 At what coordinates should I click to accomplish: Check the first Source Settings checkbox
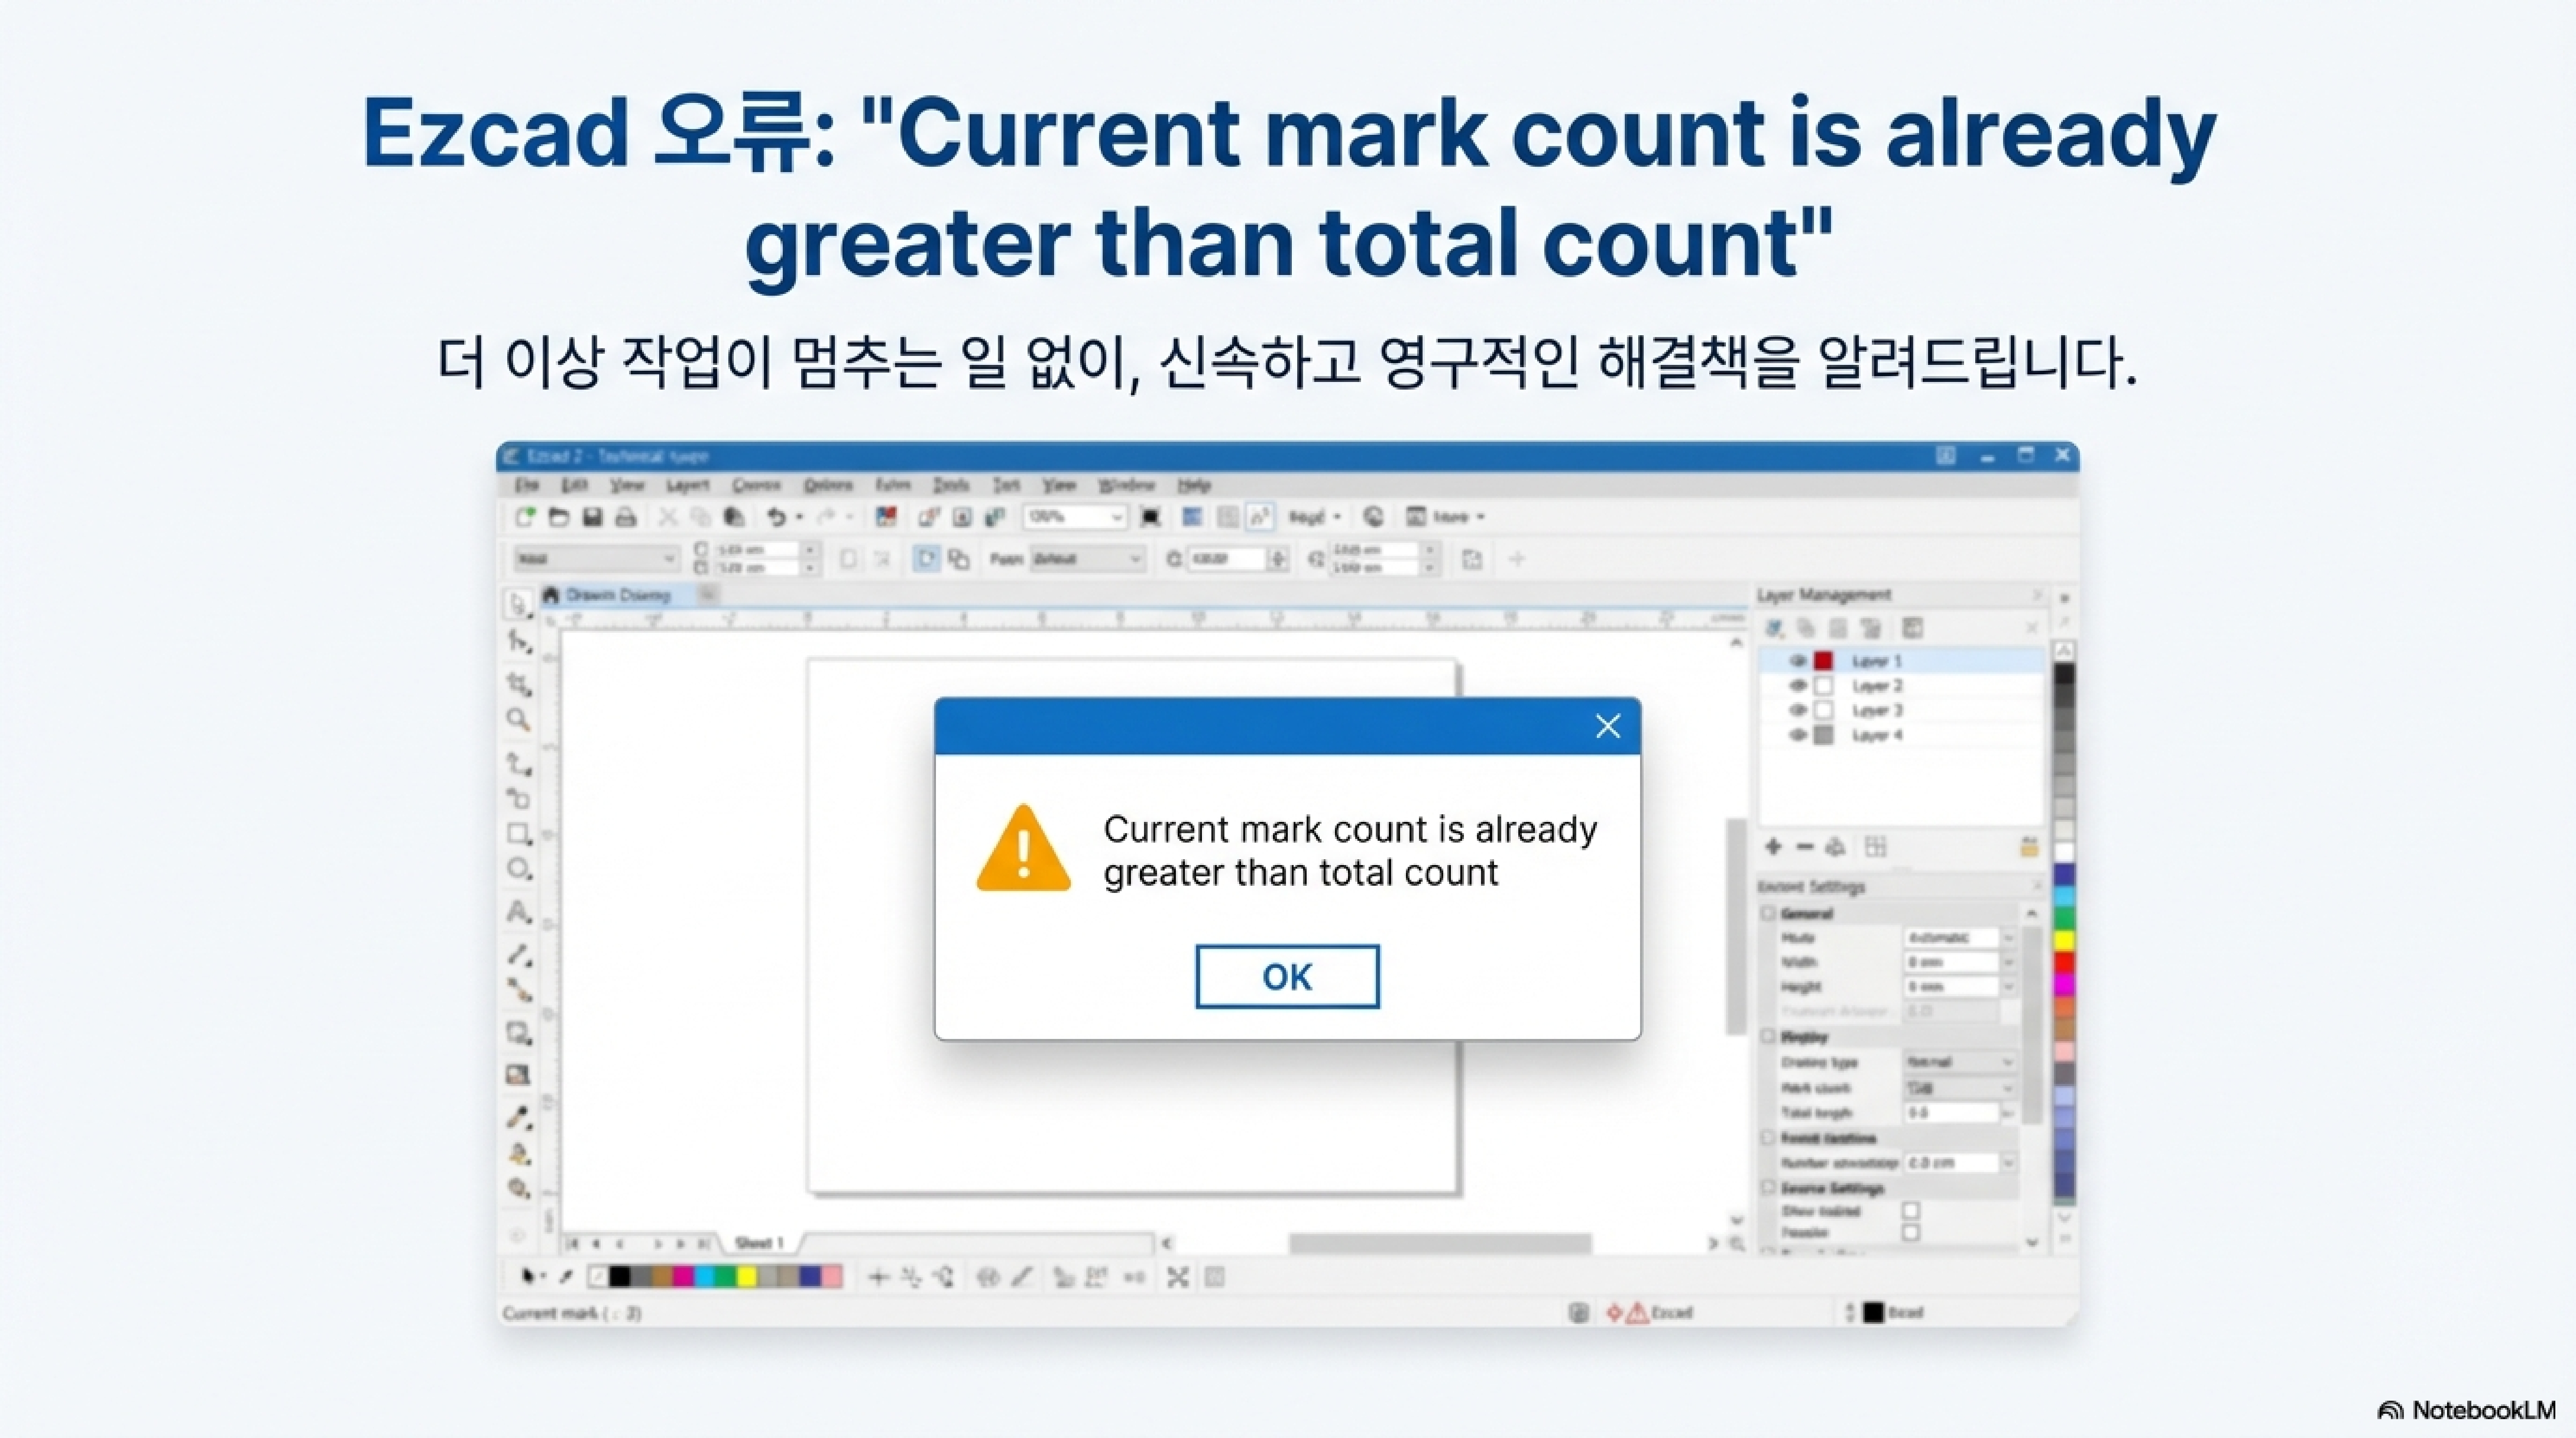1911,1210
